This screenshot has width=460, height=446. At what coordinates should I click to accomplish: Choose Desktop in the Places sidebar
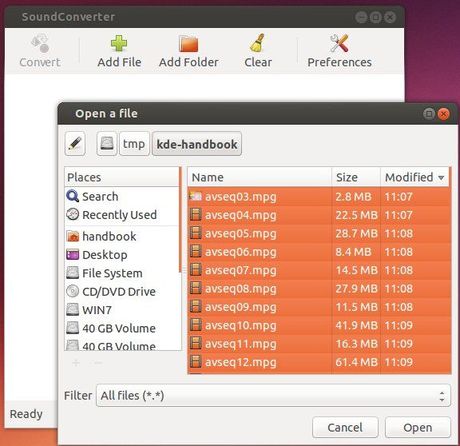pos(105,255)
